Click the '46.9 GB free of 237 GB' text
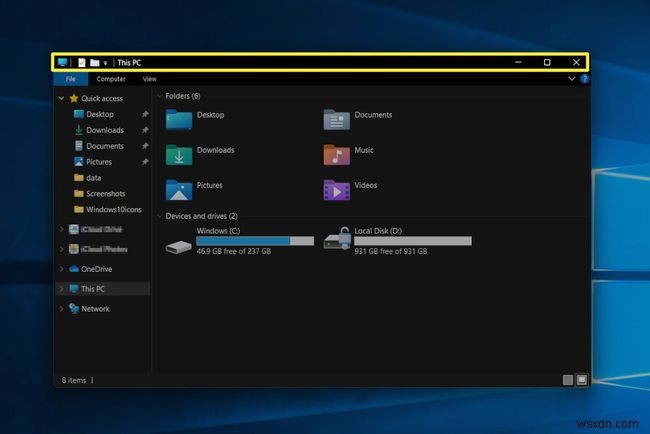The width and height of the screenshot is (650, 434). click(x=234, y=251)
